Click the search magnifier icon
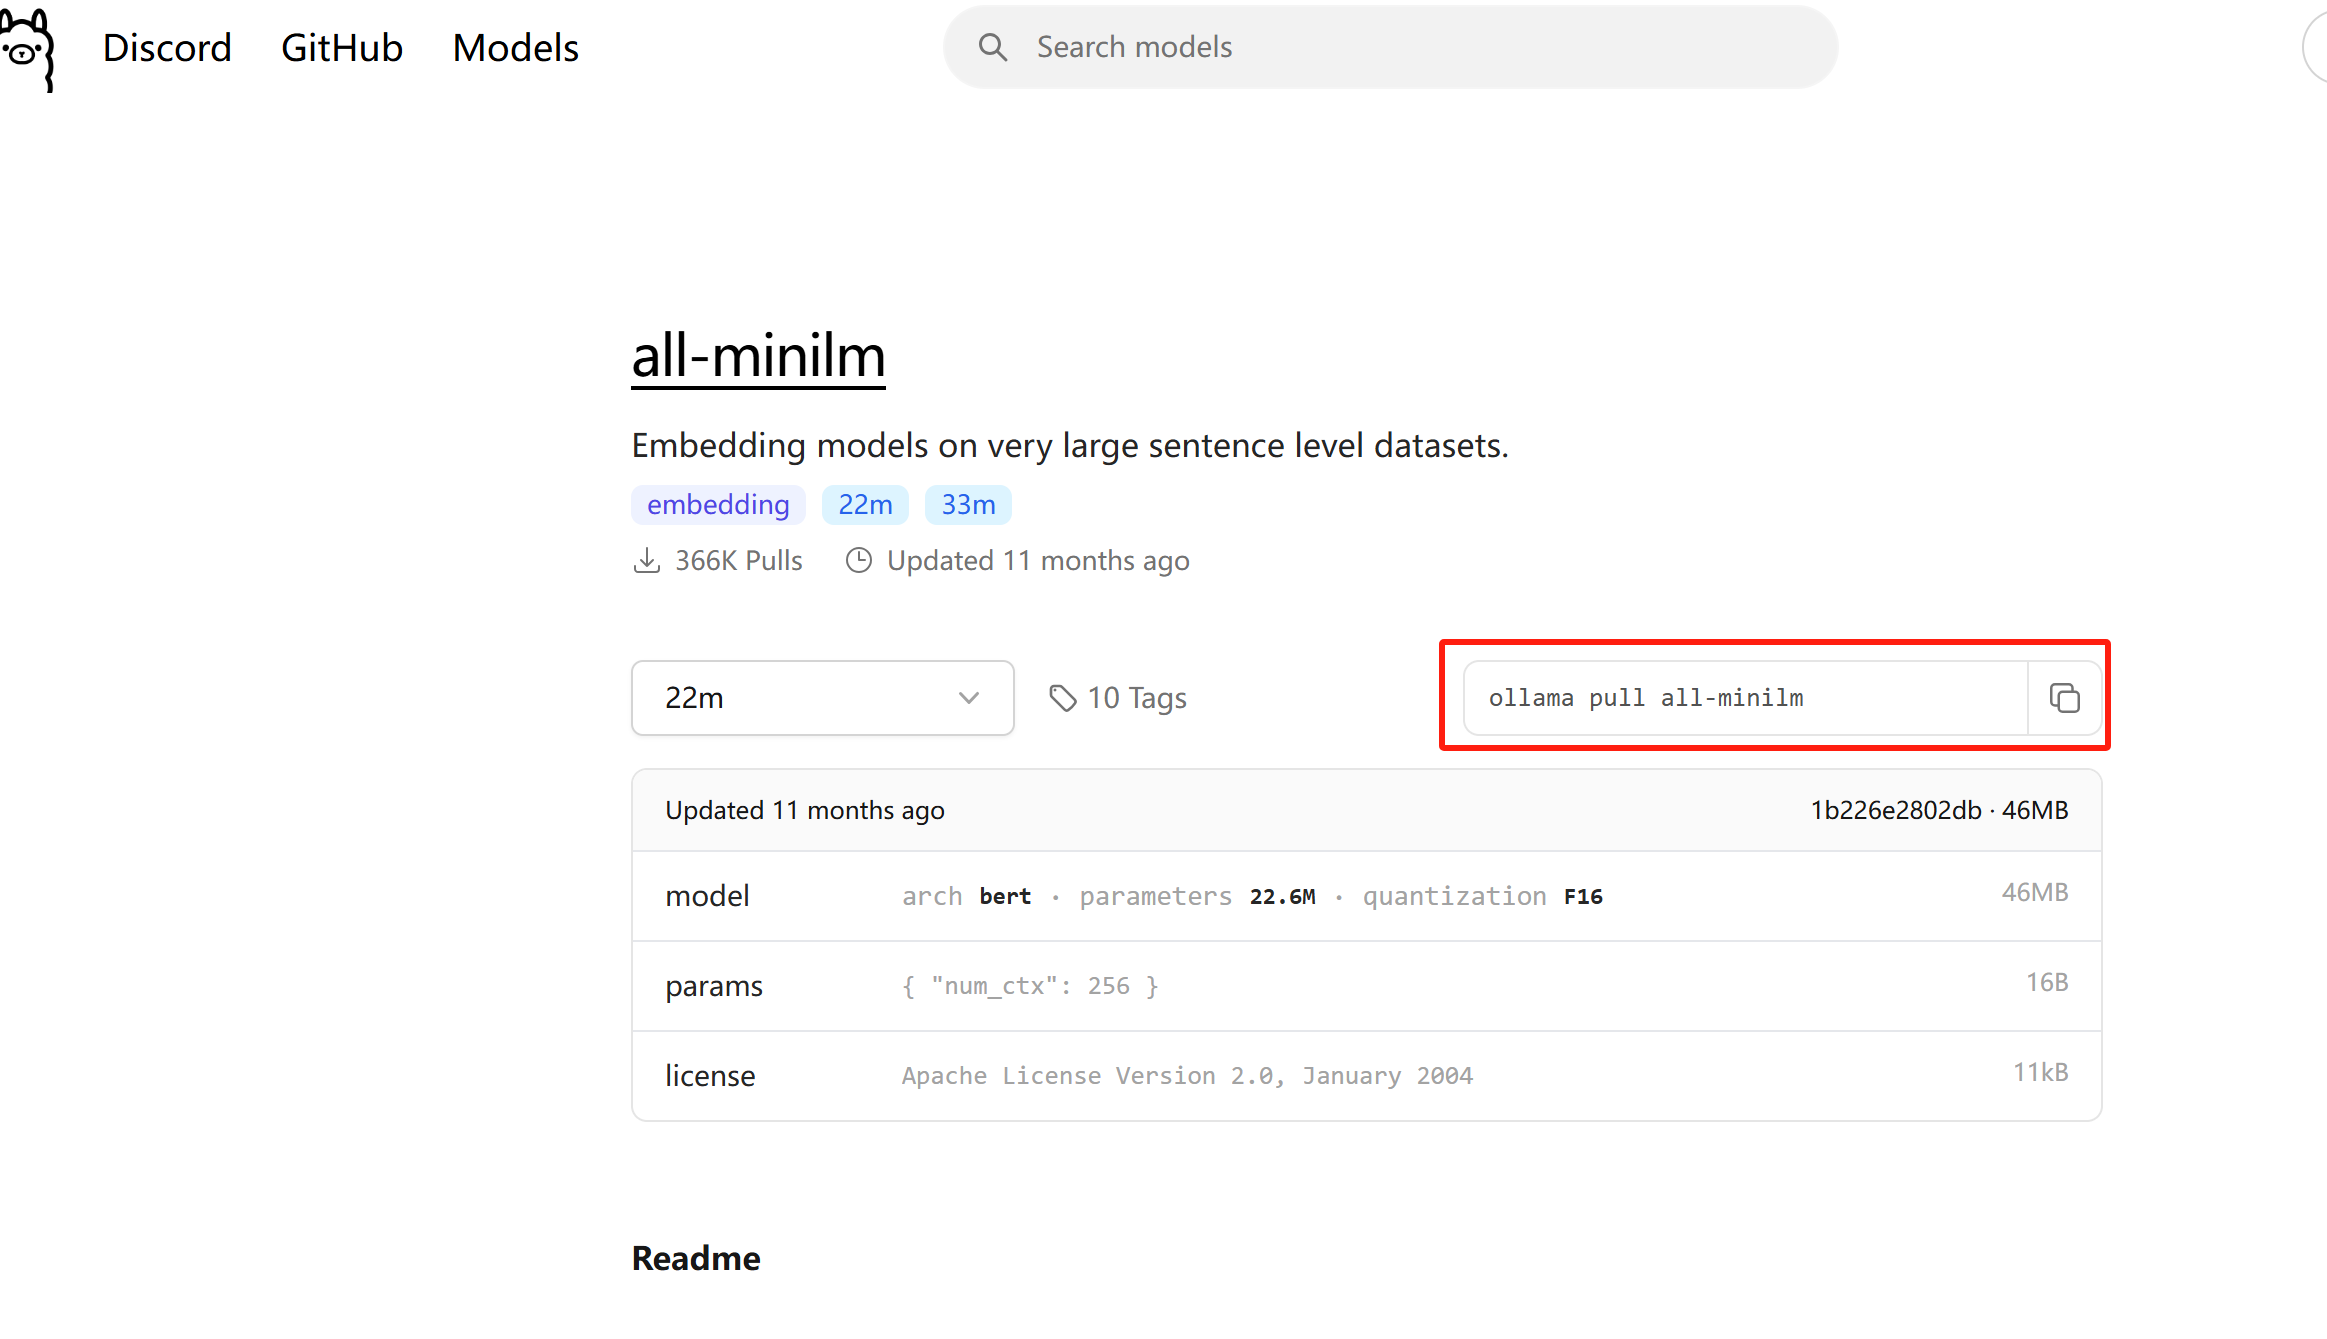Image resolution: width=2327 pixels, height=1339 pixels. [x=992, y=47]
